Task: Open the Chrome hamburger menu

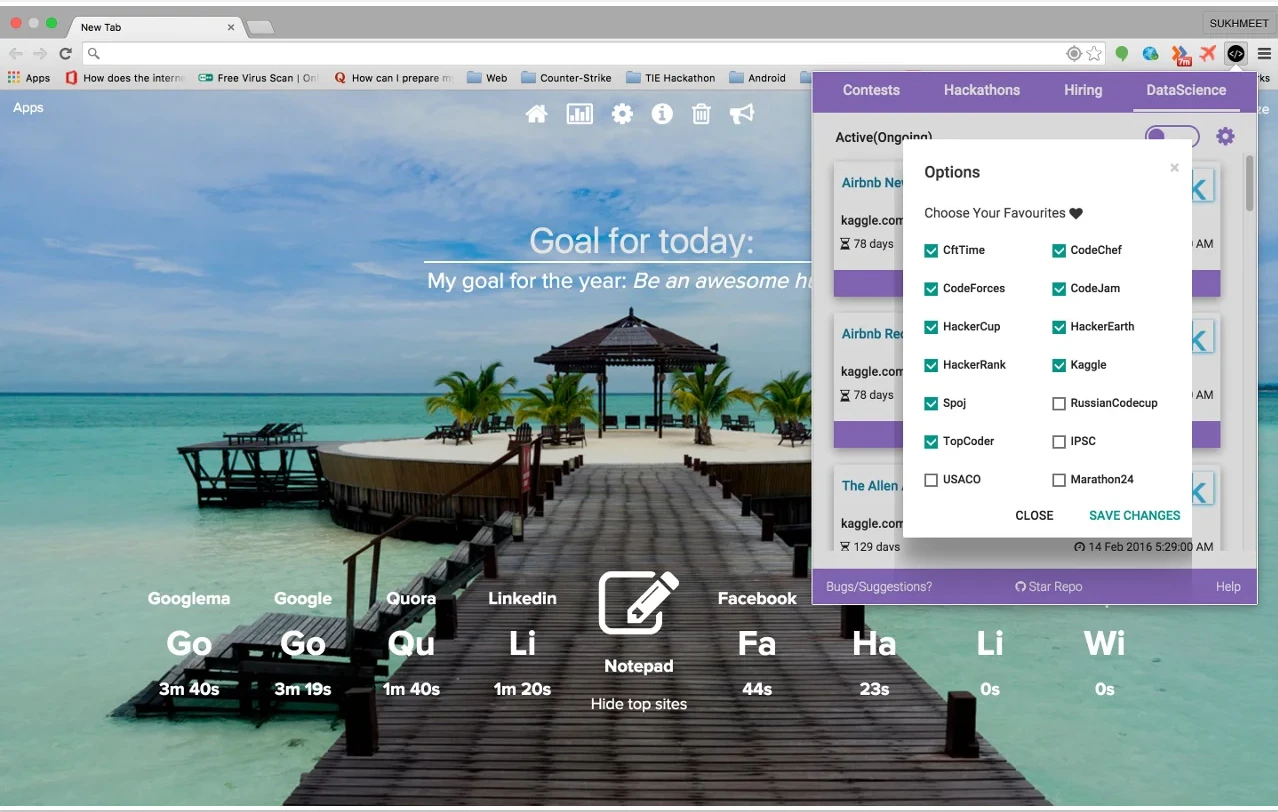Action: click(1264, 53)
